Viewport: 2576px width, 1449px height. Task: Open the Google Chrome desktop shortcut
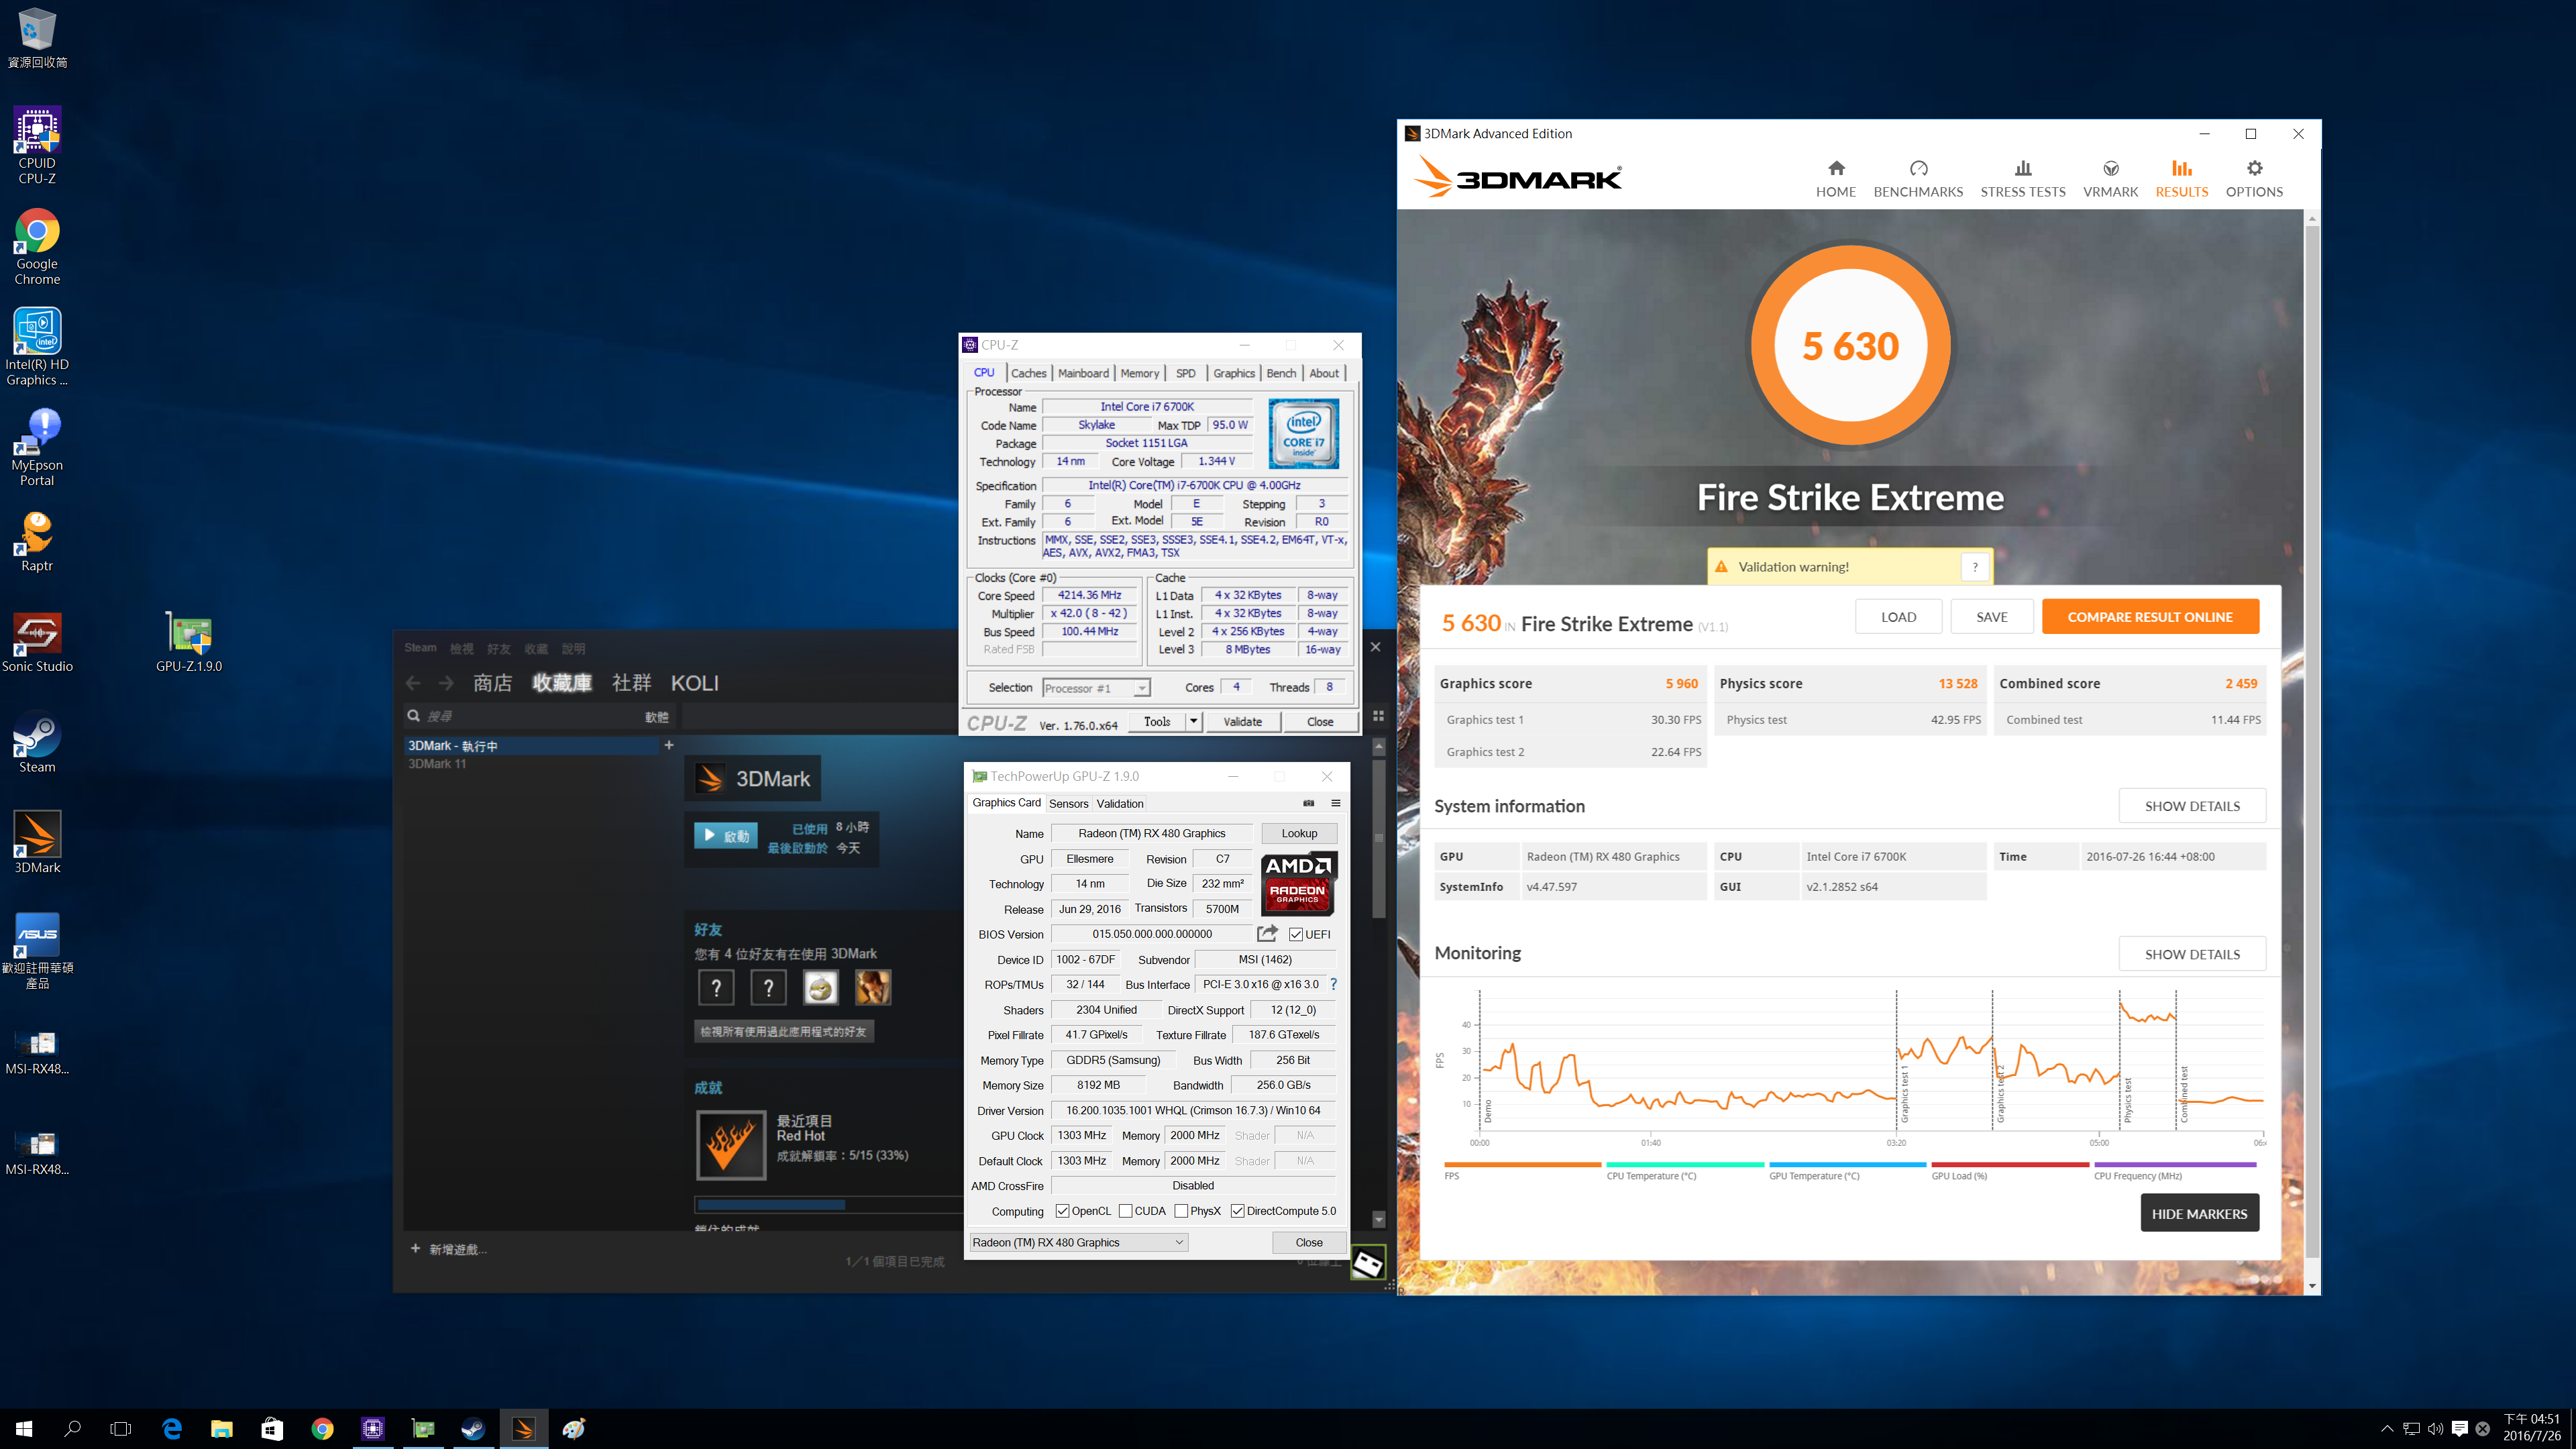37,247
